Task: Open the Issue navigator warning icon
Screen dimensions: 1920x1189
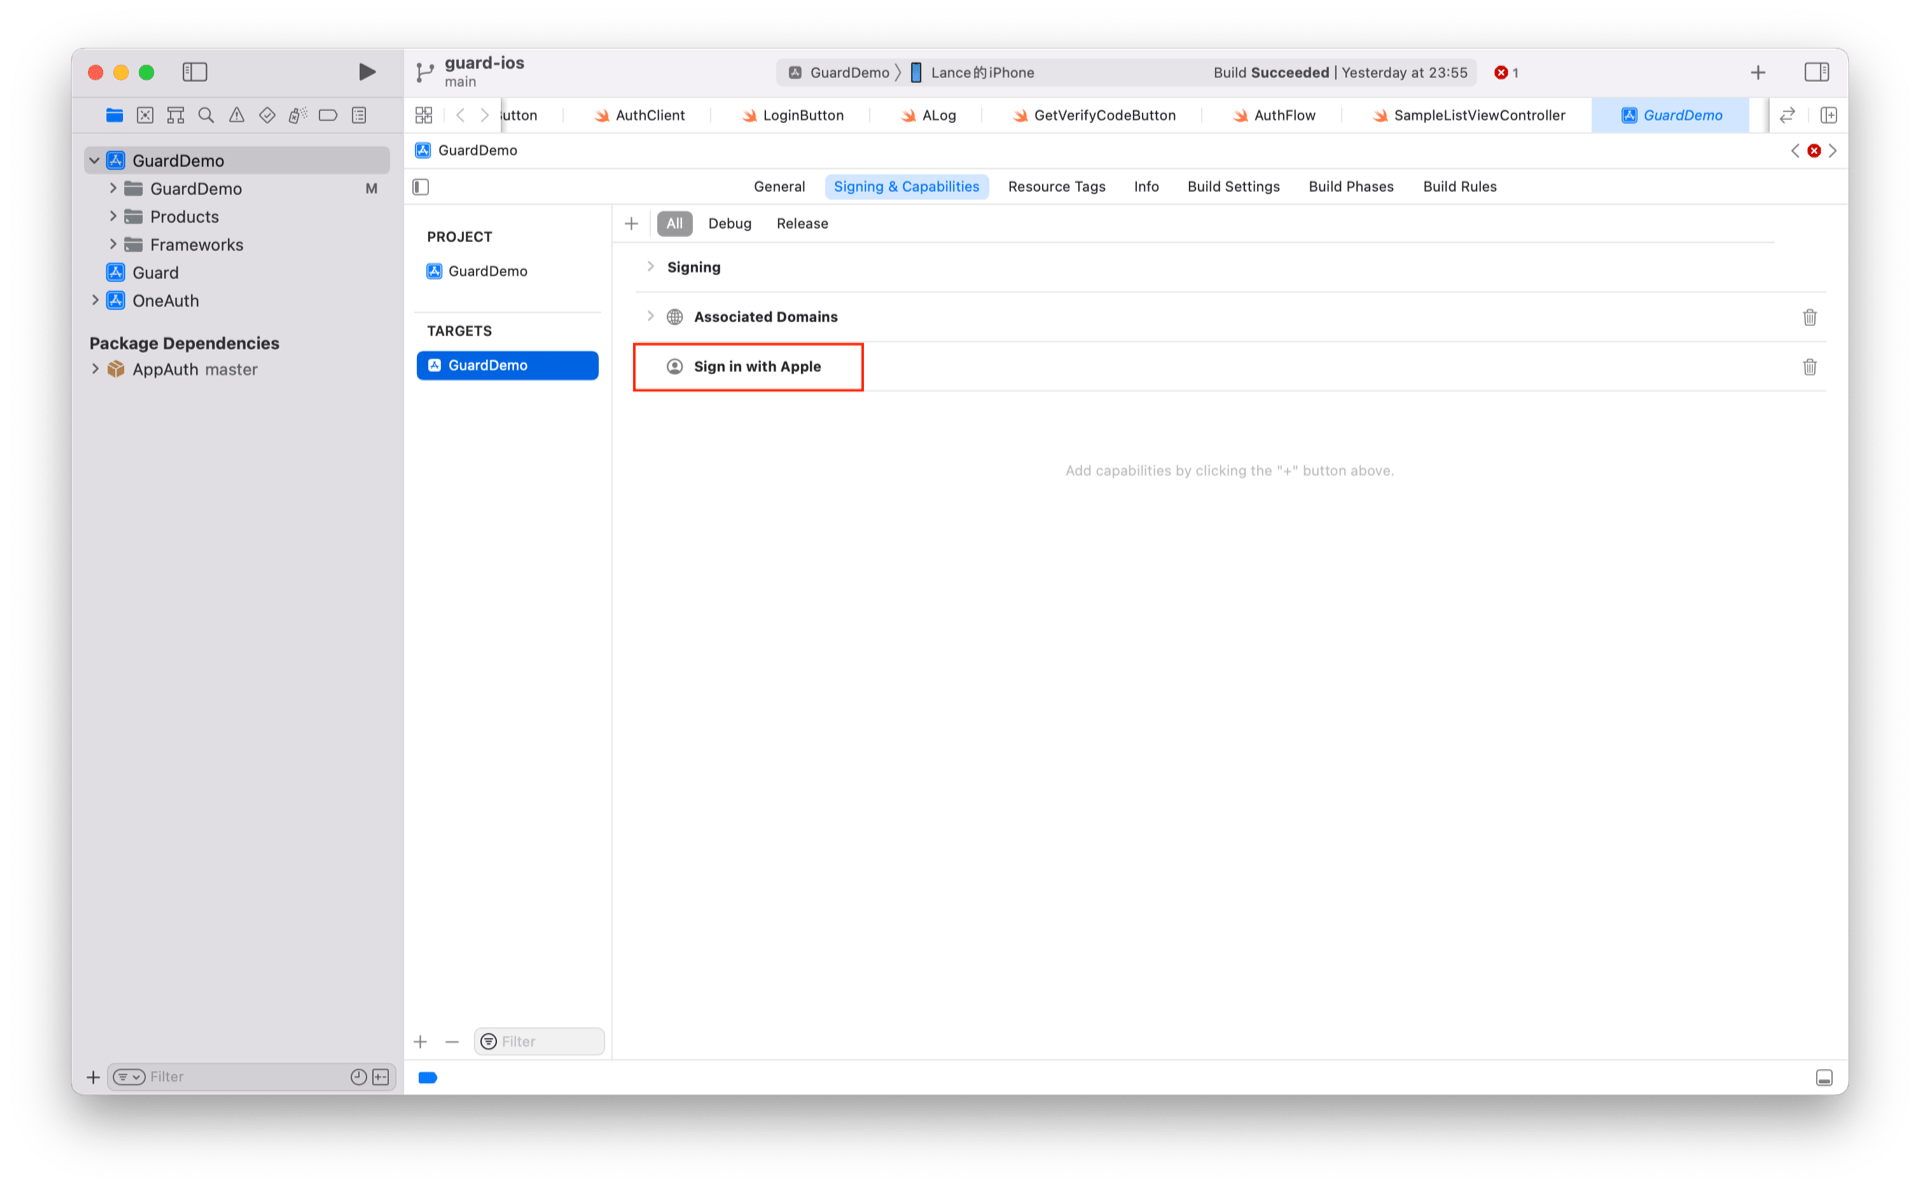Action: (236, 115)
